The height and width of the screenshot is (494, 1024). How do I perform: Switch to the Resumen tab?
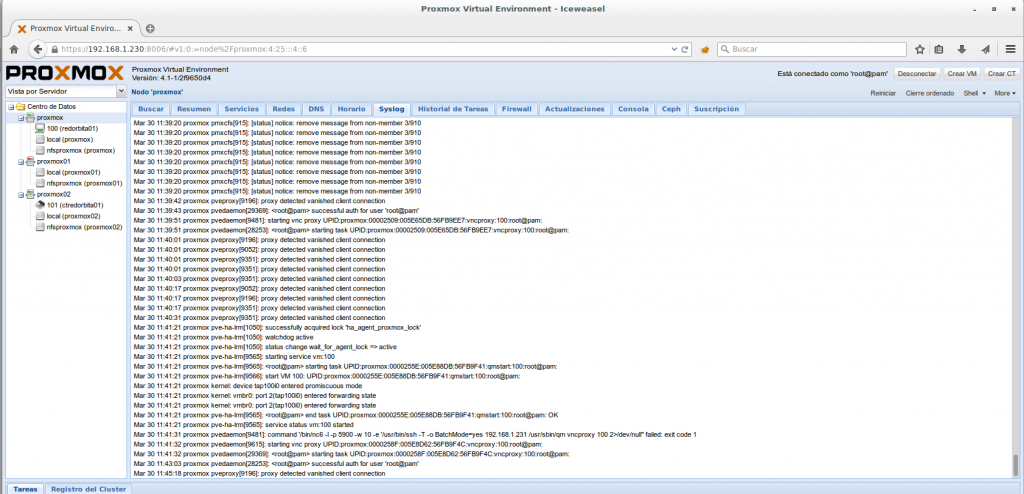click(193, 108)
